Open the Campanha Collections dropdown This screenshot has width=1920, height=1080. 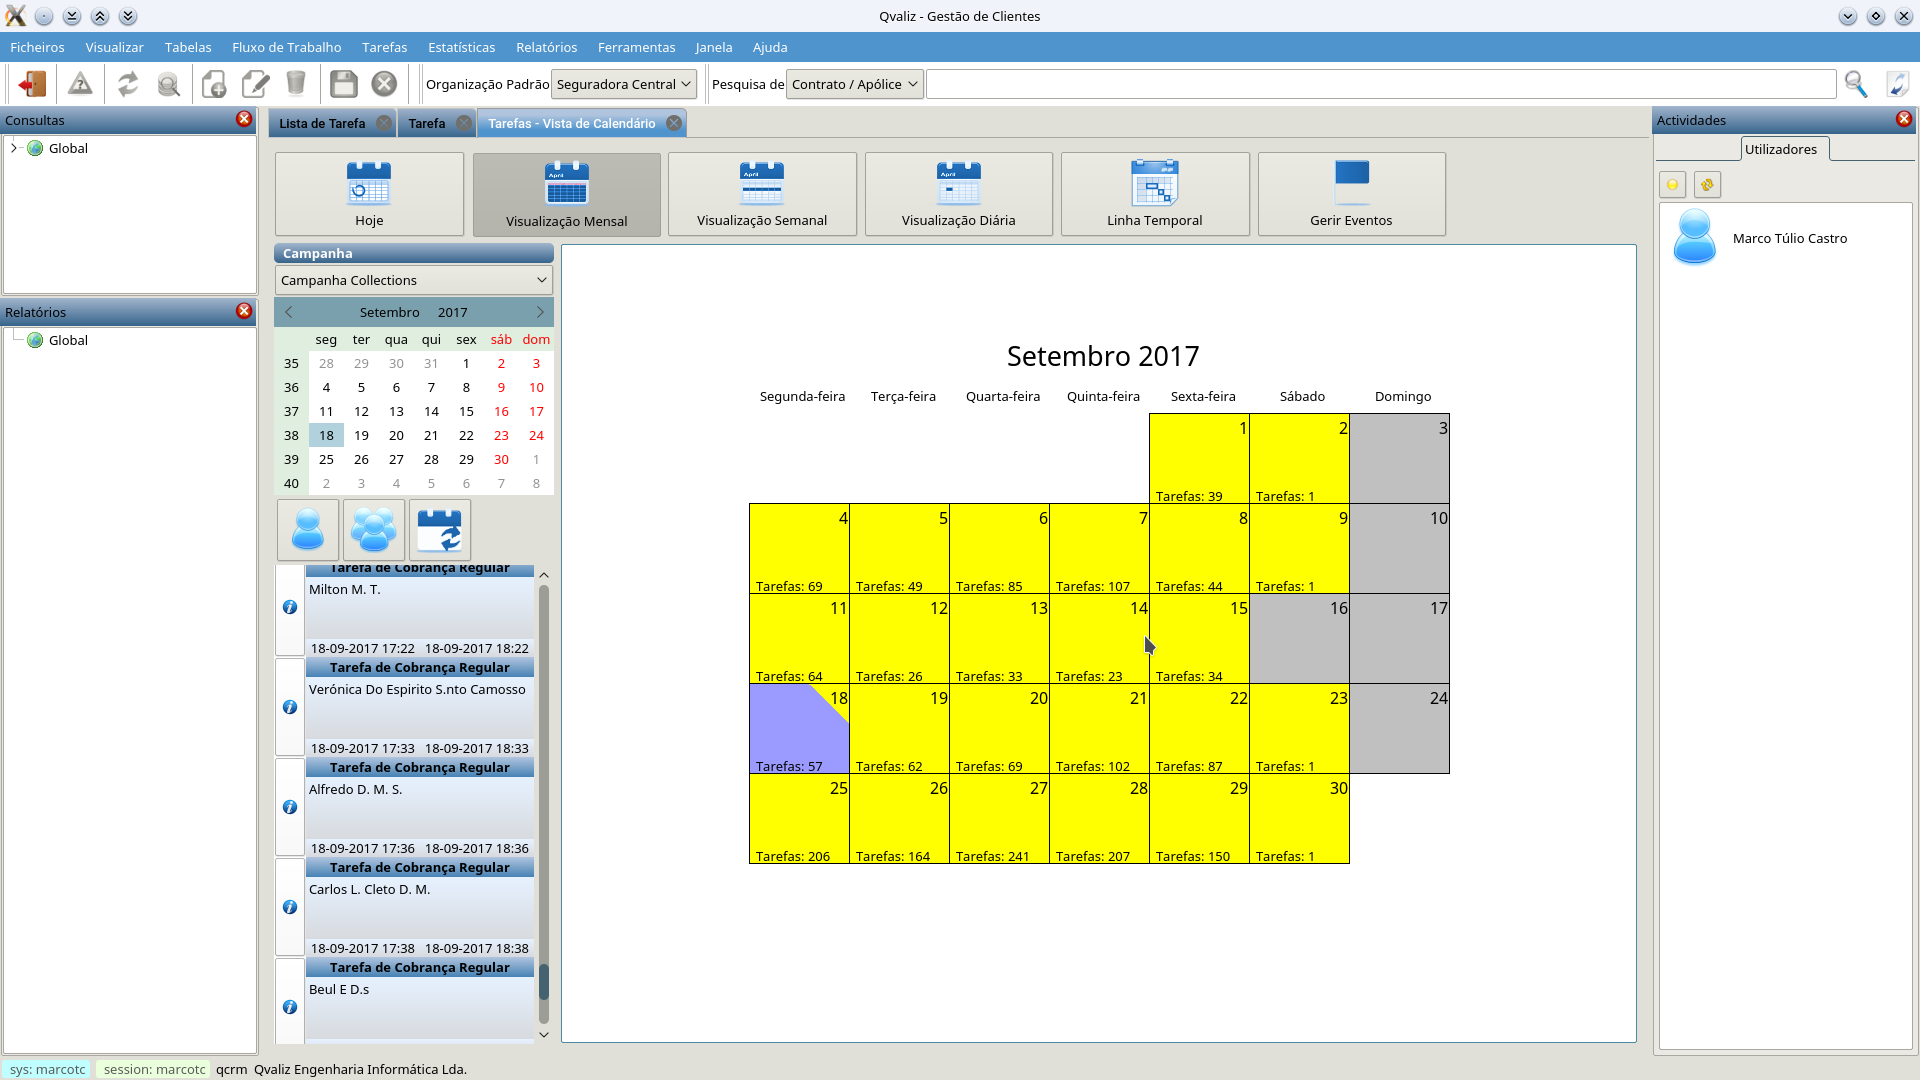pyautogui.click(x=413, y=280)
